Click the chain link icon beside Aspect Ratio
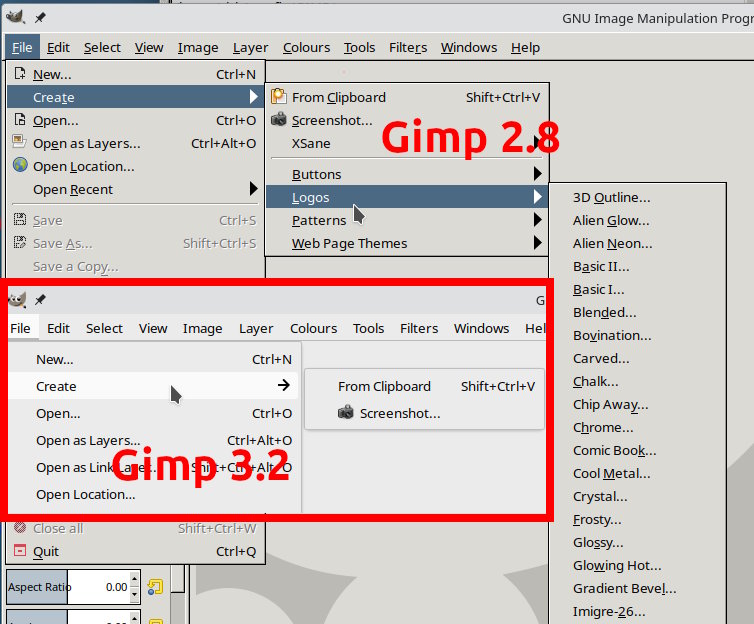754x624 pixels. click(155, 587)
